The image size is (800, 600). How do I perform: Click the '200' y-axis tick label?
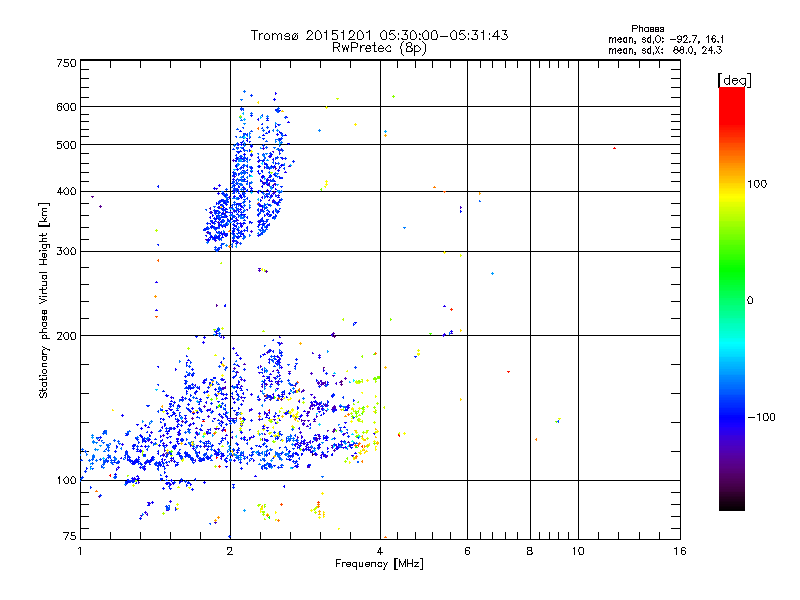coord(66,336)
